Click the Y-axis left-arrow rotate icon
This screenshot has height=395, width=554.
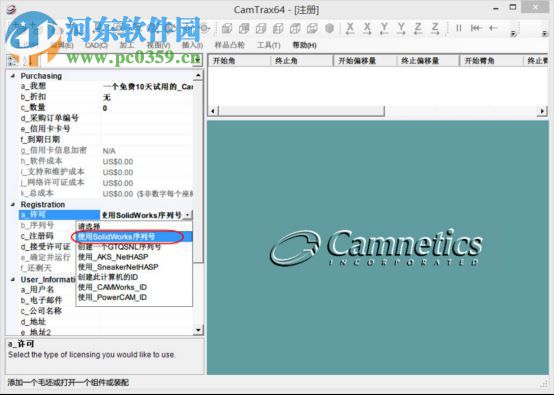384,28
